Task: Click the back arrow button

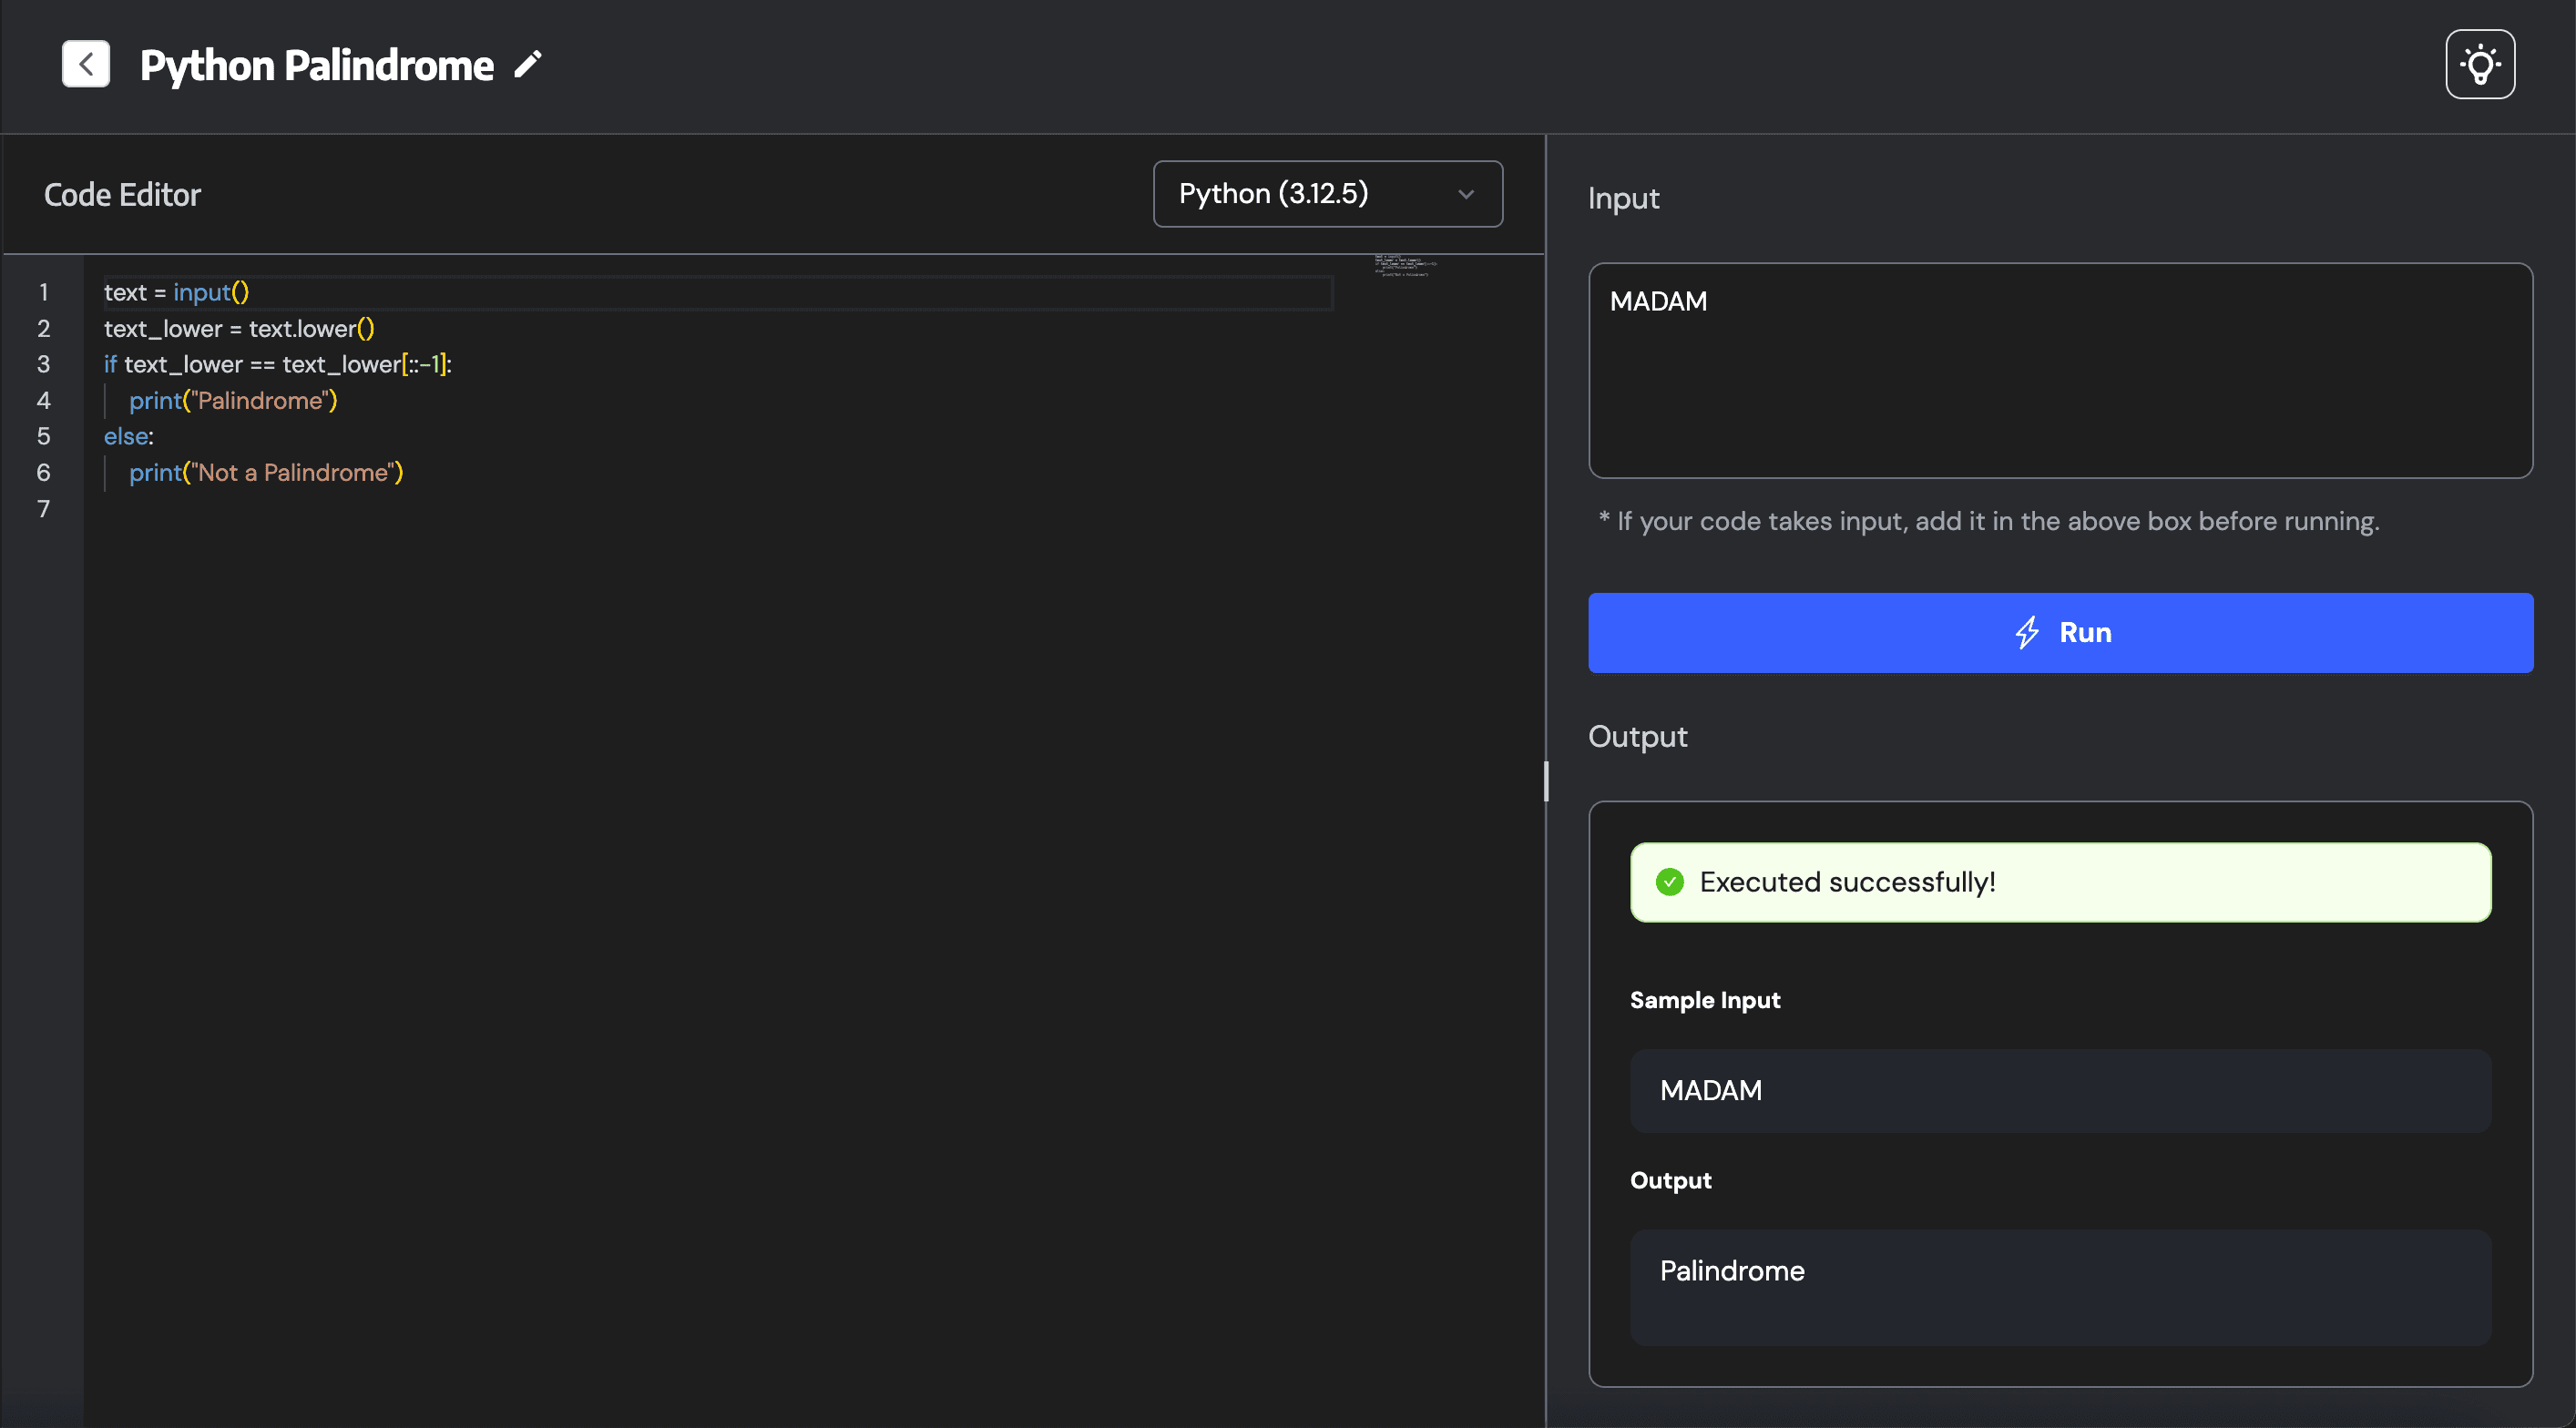Action: (86, 65)
